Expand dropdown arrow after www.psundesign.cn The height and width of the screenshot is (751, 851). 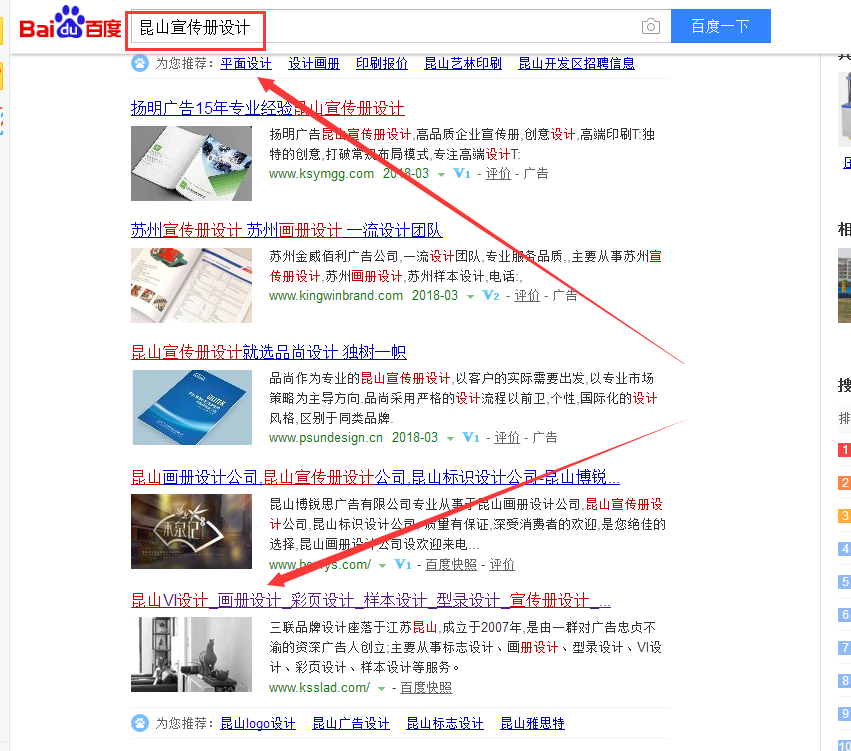[x=450, y=438]
